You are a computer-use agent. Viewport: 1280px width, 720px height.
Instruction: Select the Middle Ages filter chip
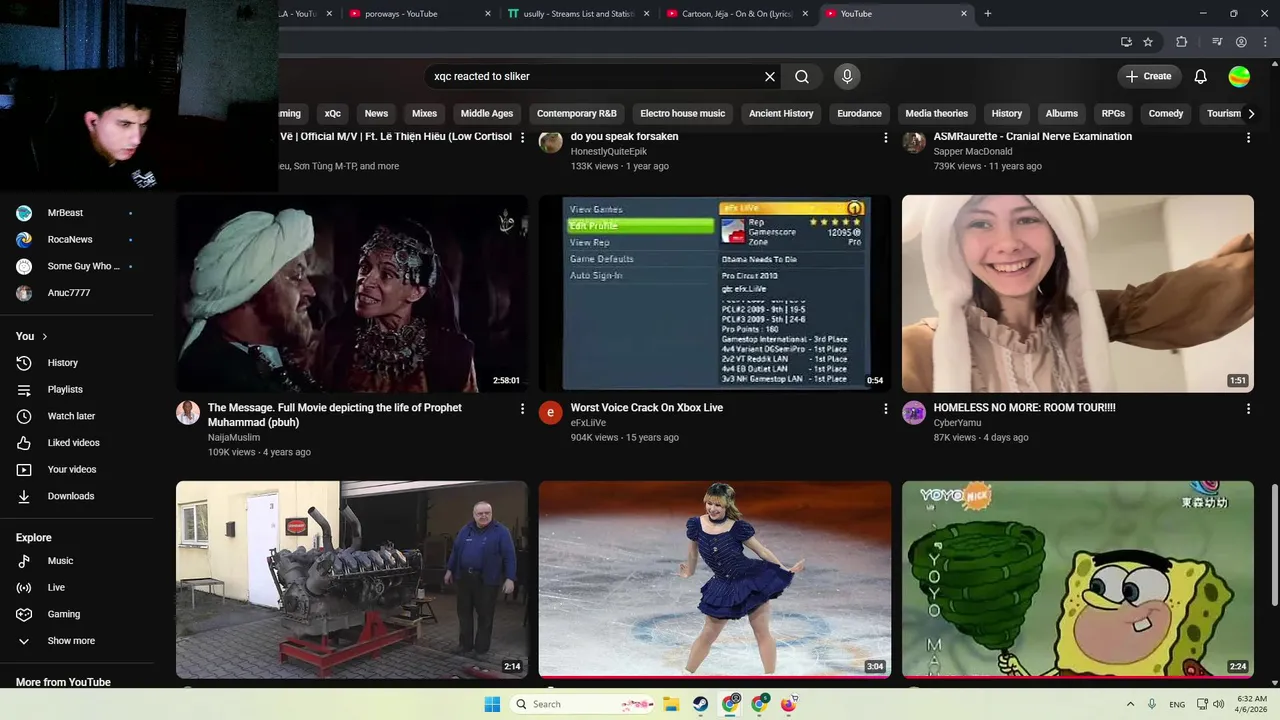click(487, 113)
